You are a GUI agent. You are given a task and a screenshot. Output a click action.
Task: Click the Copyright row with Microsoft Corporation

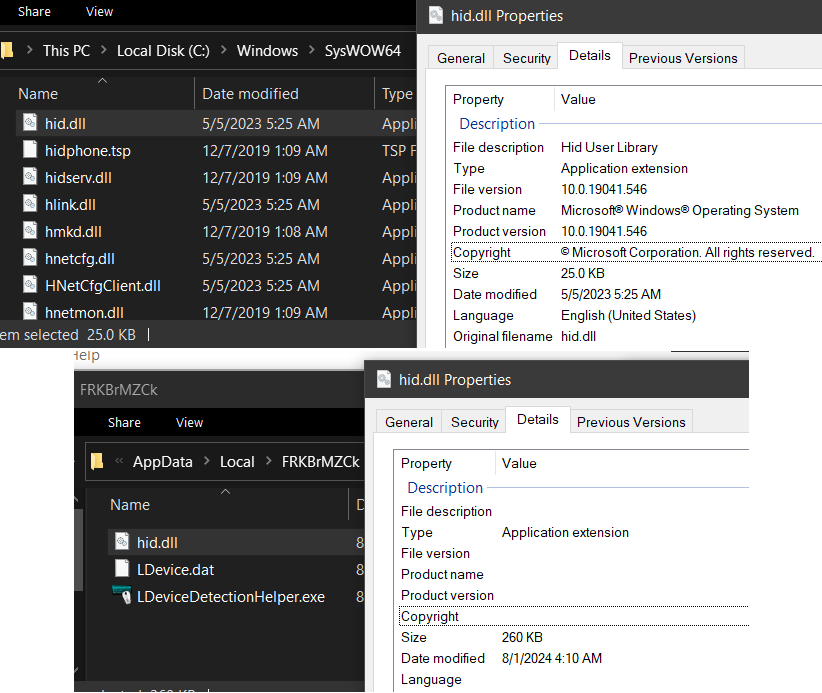[x=636, y=252]
